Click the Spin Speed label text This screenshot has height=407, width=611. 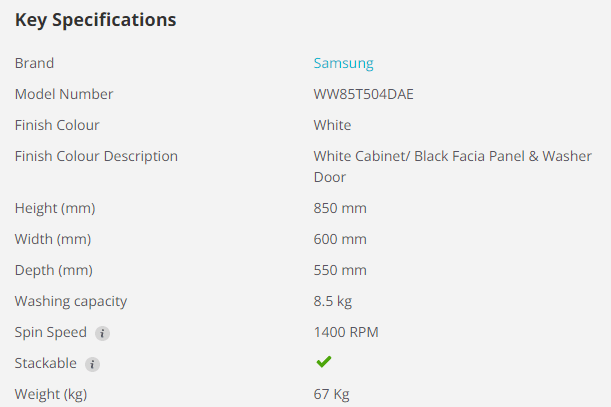(x=51, y=332)
